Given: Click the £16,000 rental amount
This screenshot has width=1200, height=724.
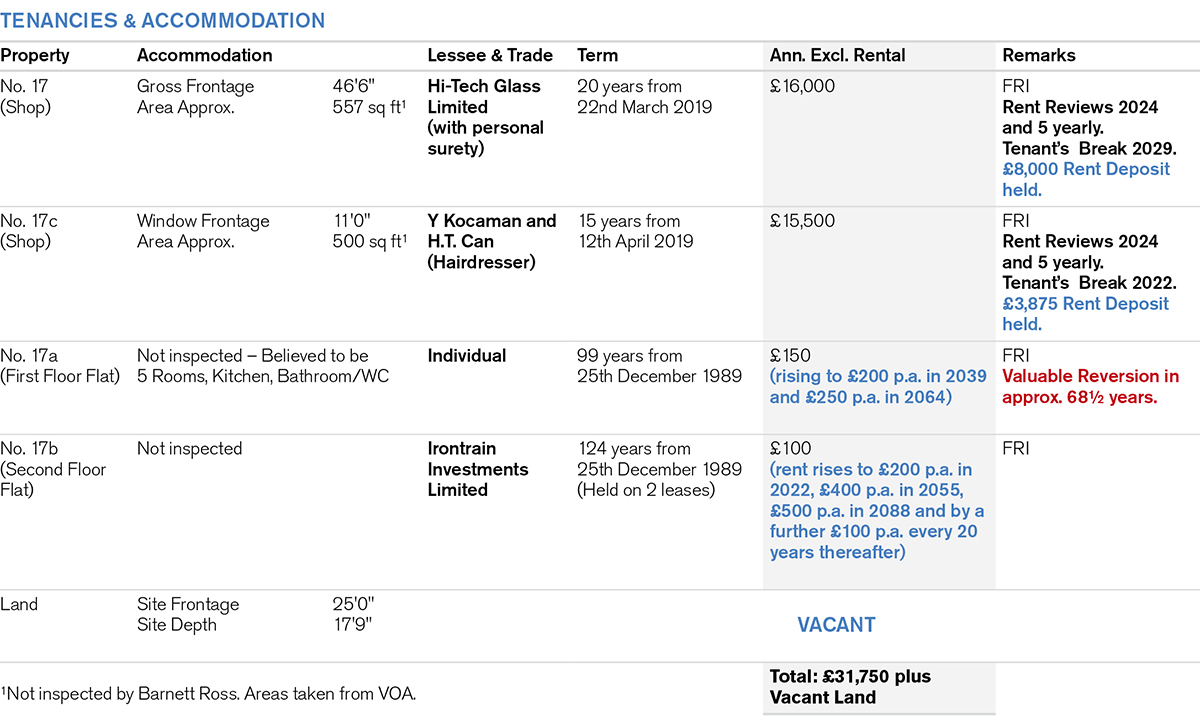Looking at the screenshot, I should pyautogui.click(x=802, y=87).
